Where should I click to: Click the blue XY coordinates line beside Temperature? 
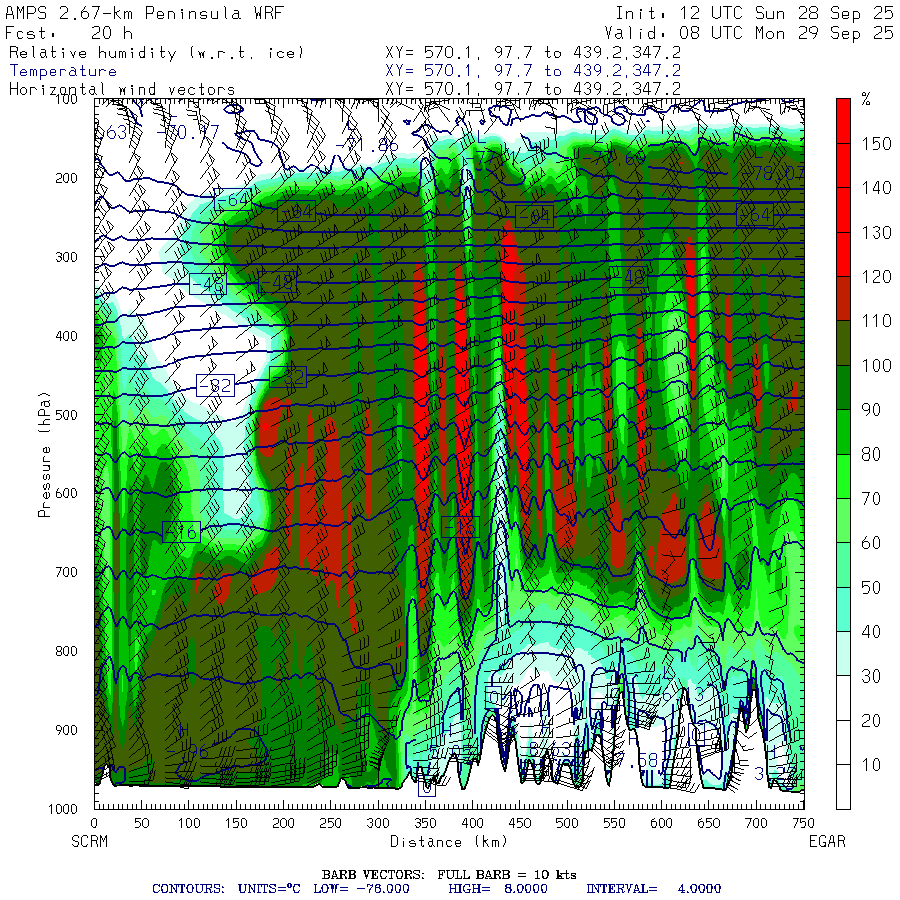pyautogui.click(x=533, y=71)
